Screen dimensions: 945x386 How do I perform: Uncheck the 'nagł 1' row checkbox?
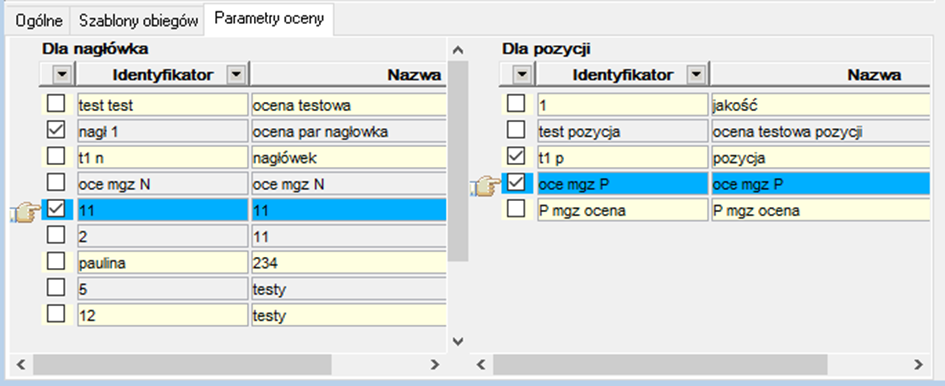[x=56, y=131]
